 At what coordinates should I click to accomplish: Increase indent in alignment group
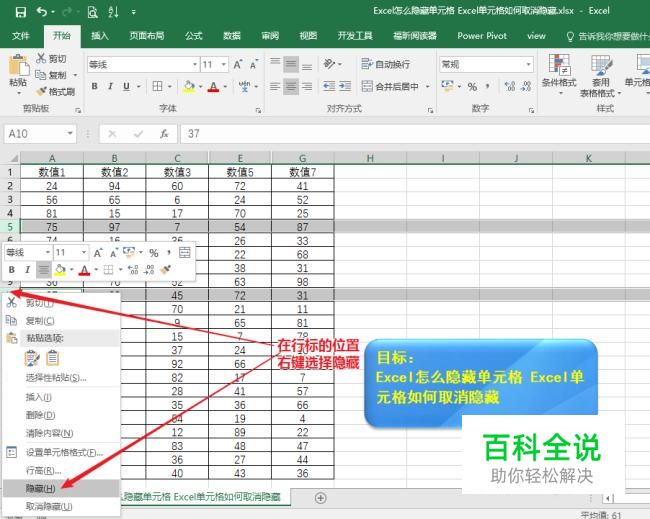345,86
